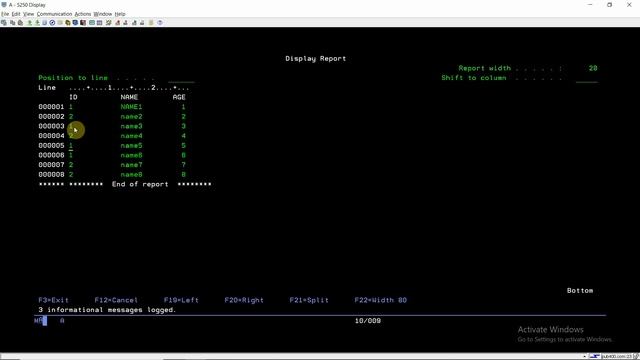Click the F21=Split function key
Screen dimensions: 640x360
pyautogui.click(x=309, y=300)
